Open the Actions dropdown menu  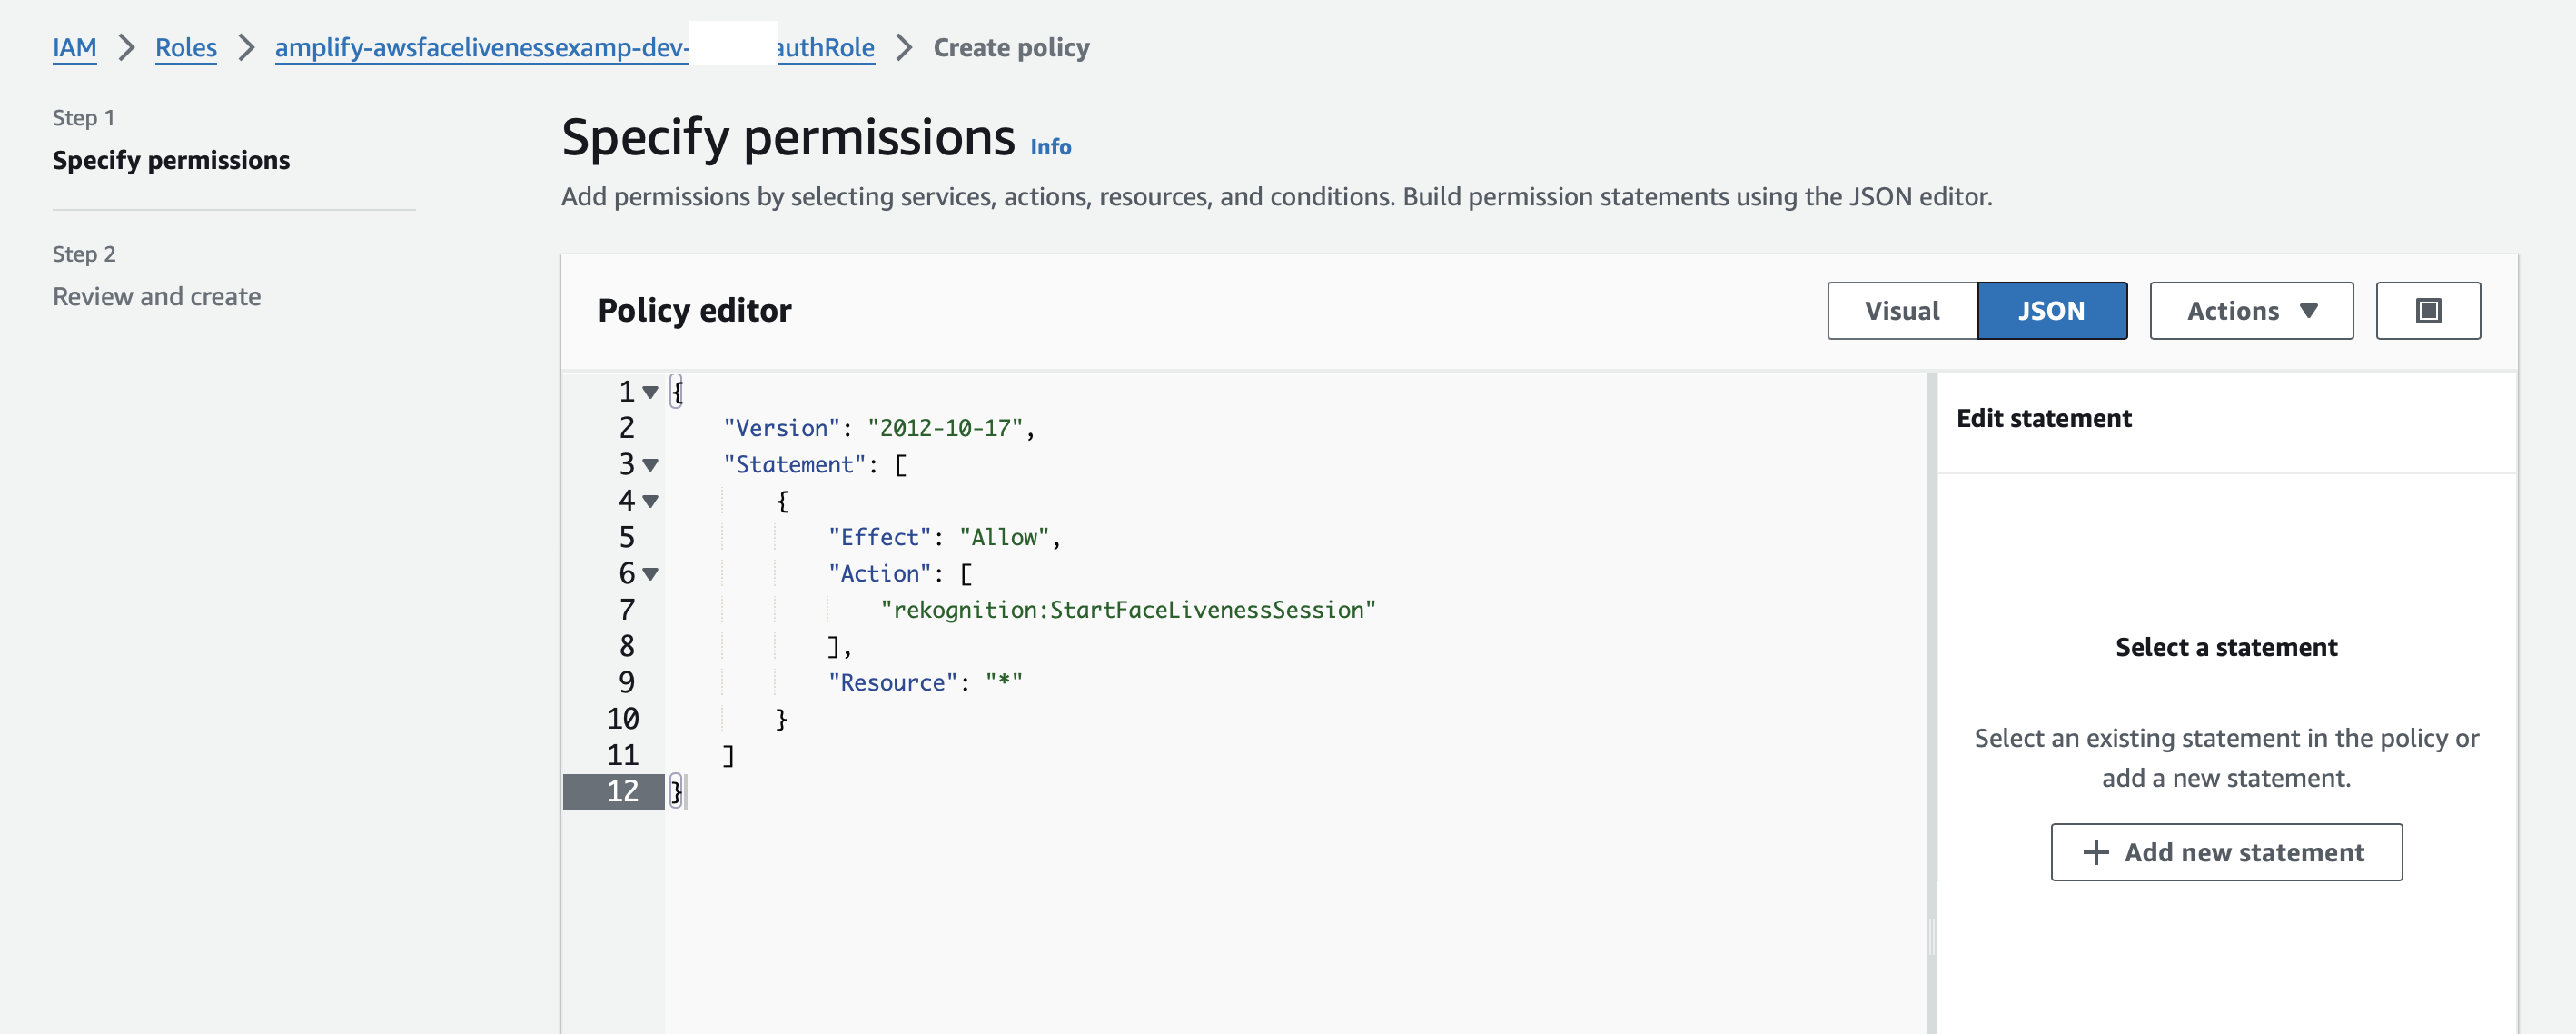coord(2251,311)
